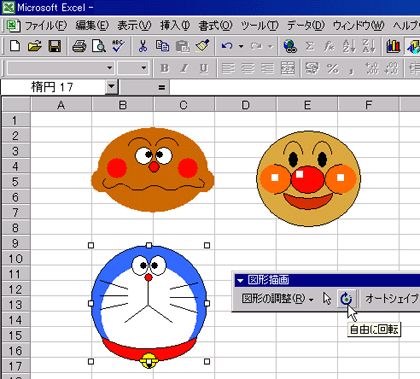The image size is (420, 379).
Task: Click the Print icon
Action: 79,46
